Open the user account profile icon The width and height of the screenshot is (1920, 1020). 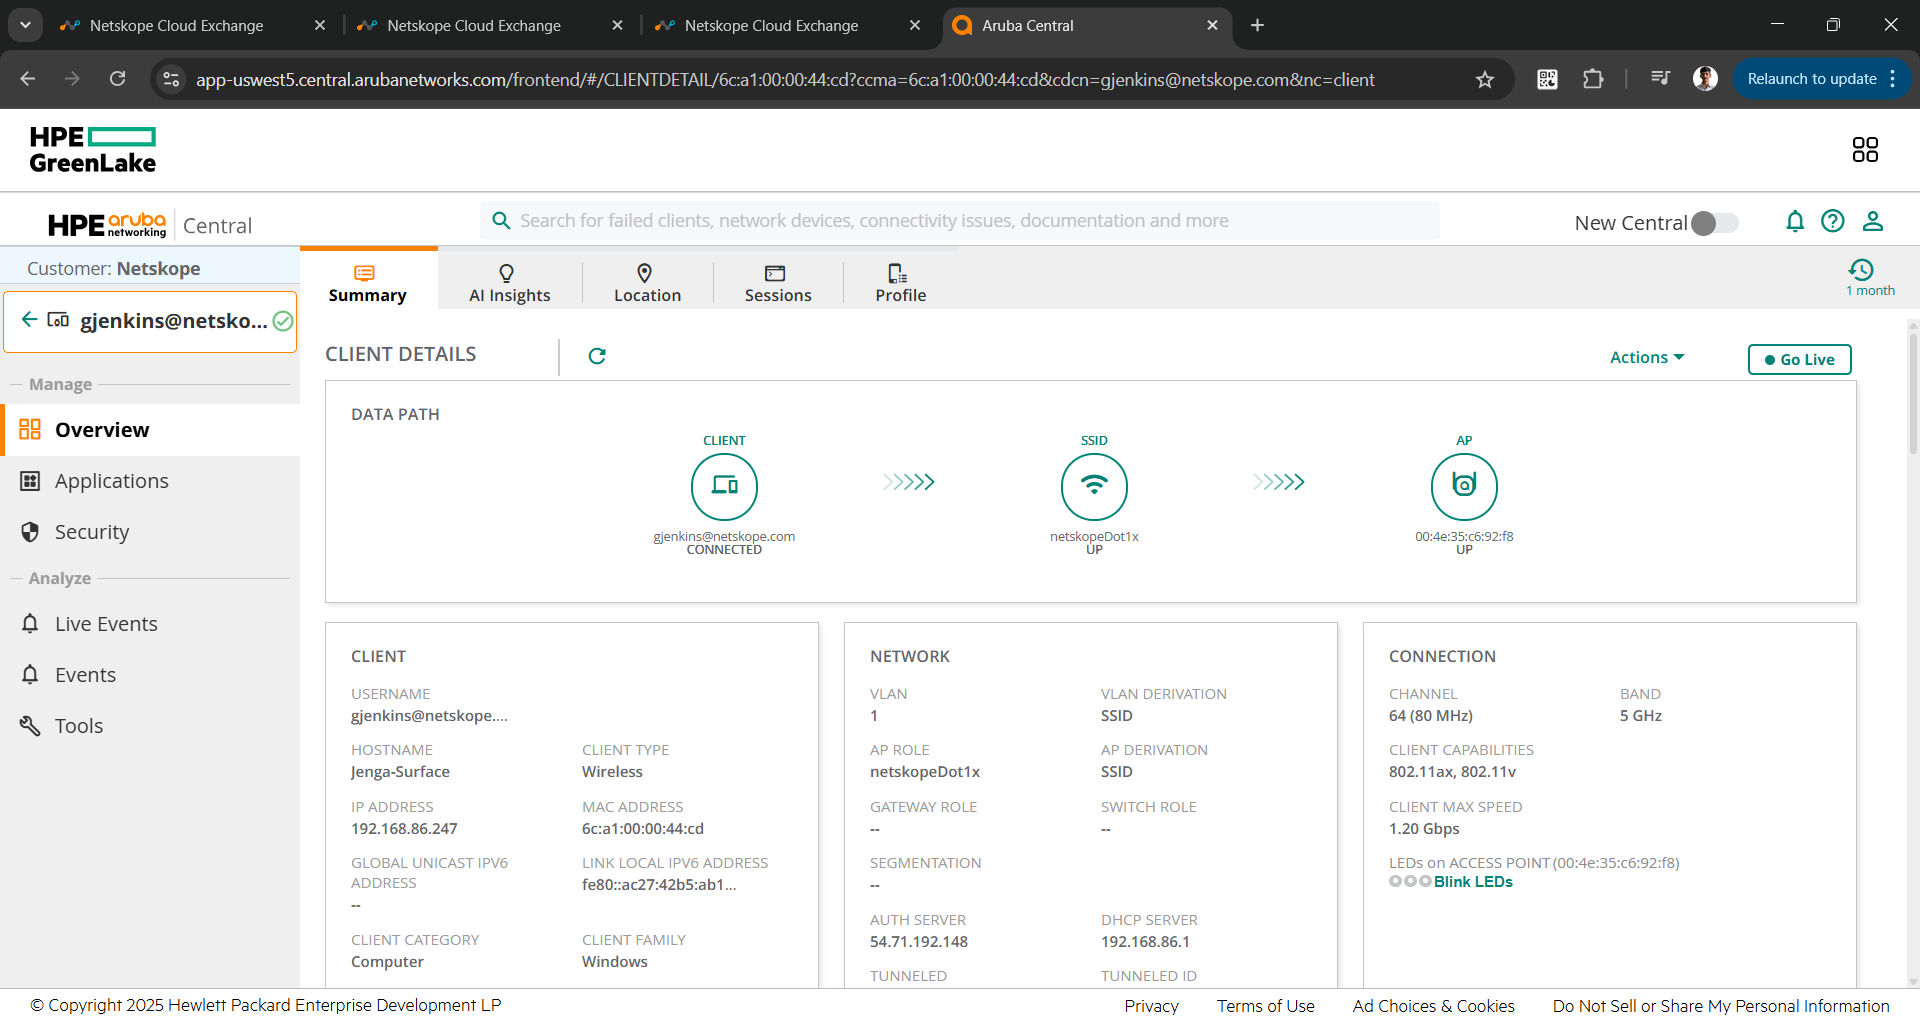[1873, 221]
